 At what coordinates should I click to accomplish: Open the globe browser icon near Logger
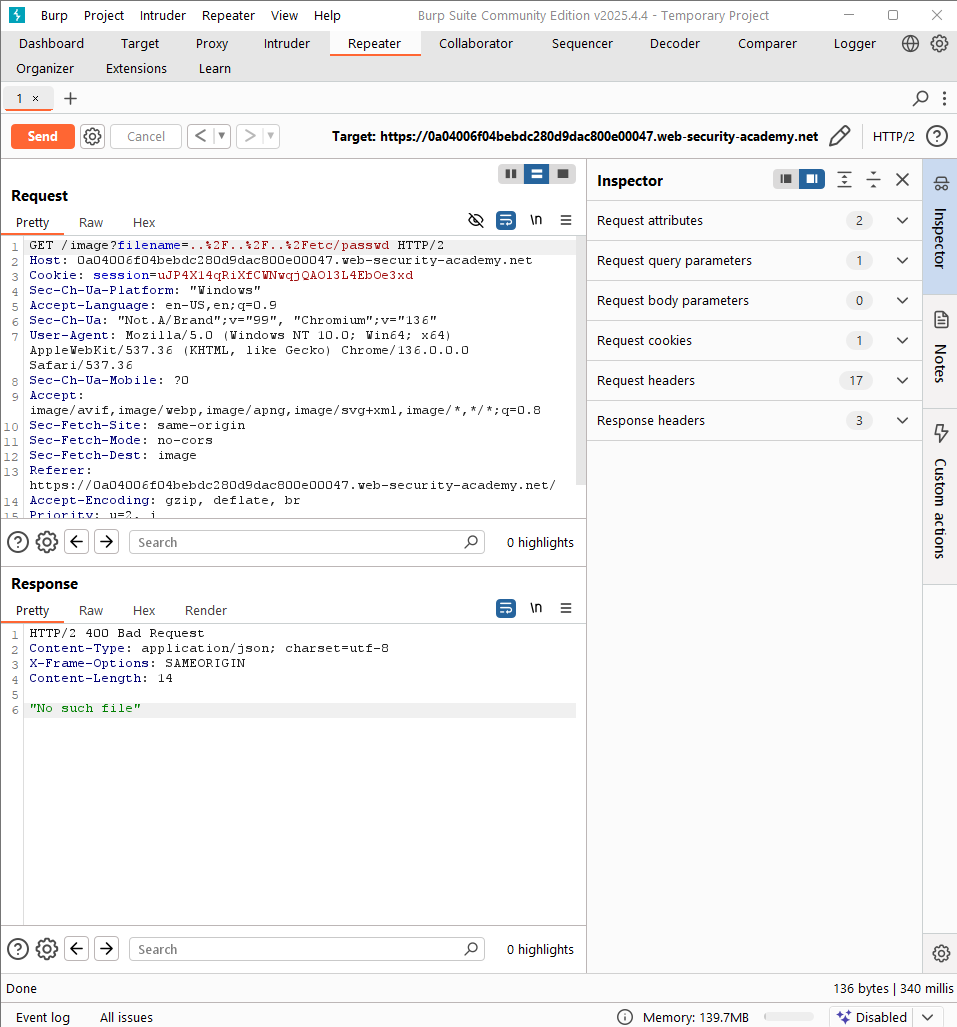(x=910, y=43)
